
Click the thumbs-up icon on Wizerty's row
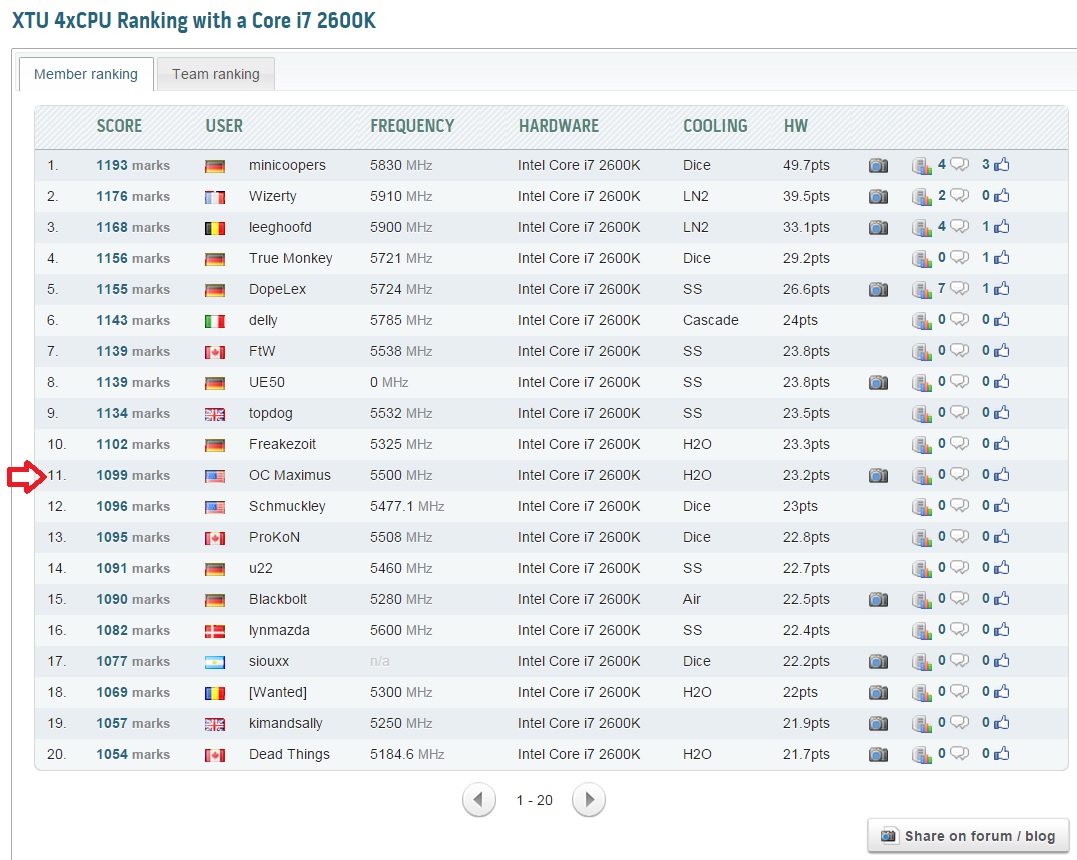tap(1001, 197)
